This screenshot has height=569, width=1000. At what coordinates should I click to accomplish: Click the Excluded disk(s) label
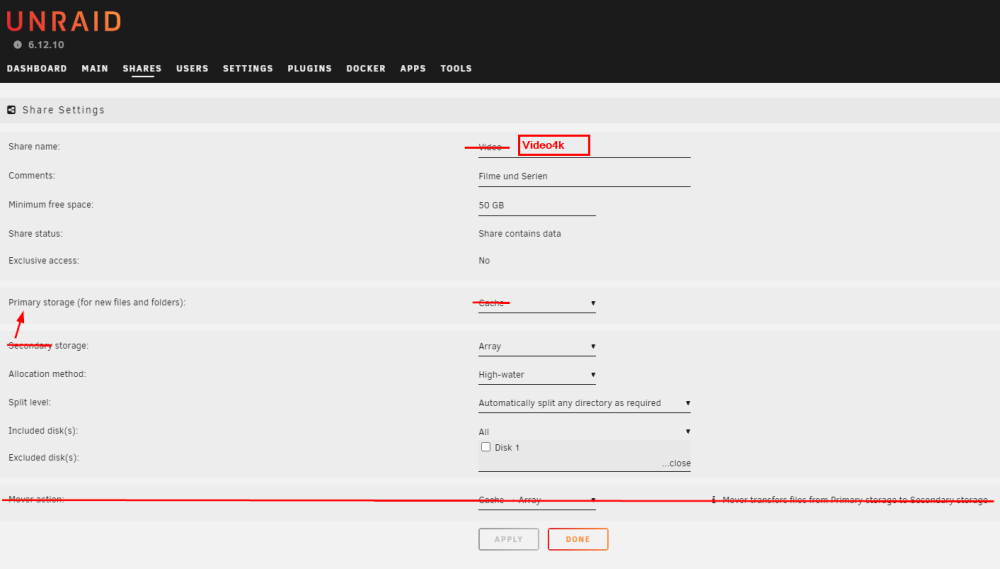[44, 457]
